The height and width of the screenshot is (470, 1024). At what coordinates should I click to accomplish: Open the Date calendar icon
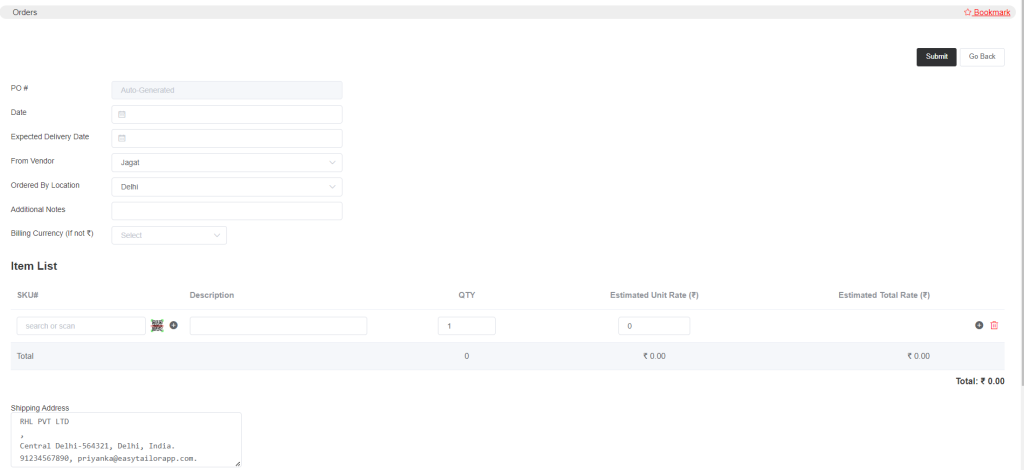(121, 114)
